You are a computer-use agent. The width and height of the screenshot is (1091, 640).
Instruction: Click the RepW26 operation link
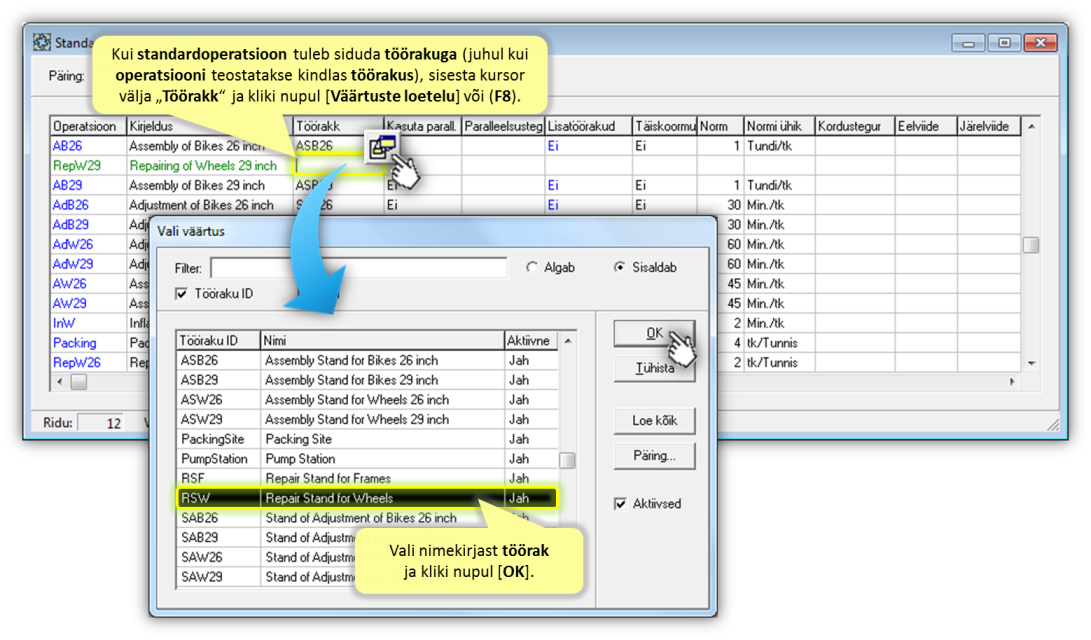pos(77,362)
